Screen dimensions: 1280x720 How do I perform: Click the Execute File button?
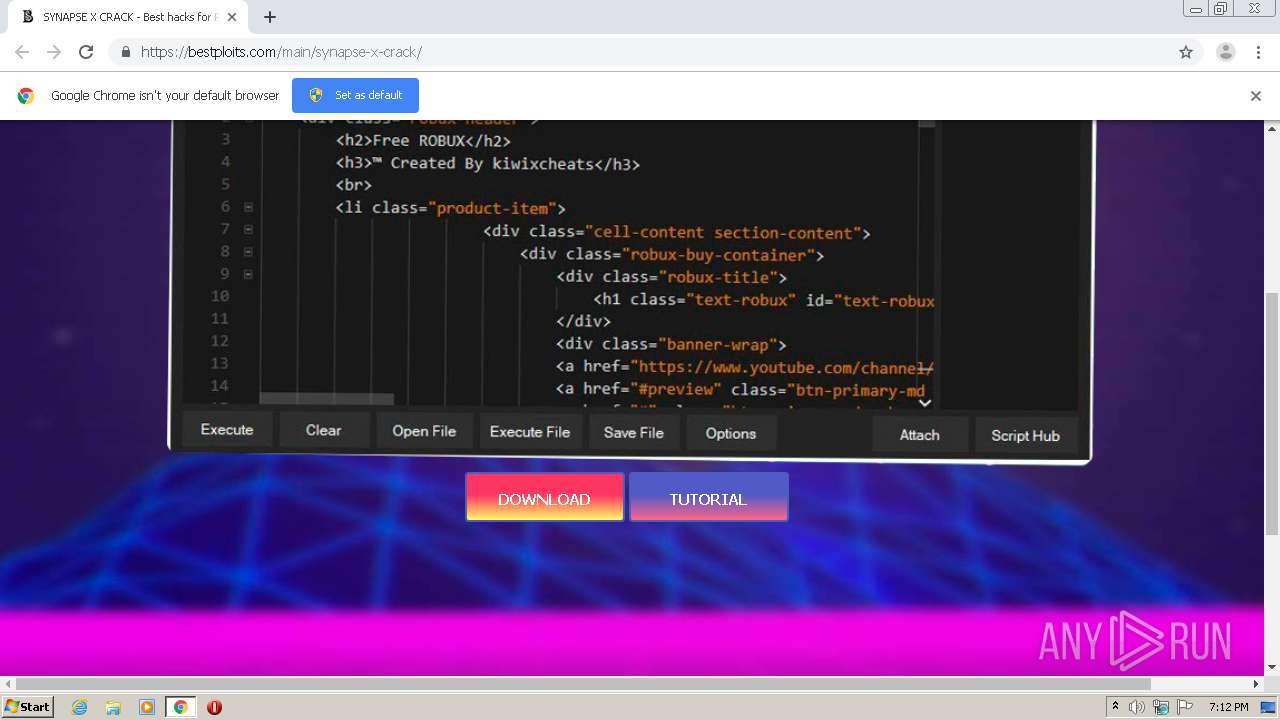coord(530,432)
